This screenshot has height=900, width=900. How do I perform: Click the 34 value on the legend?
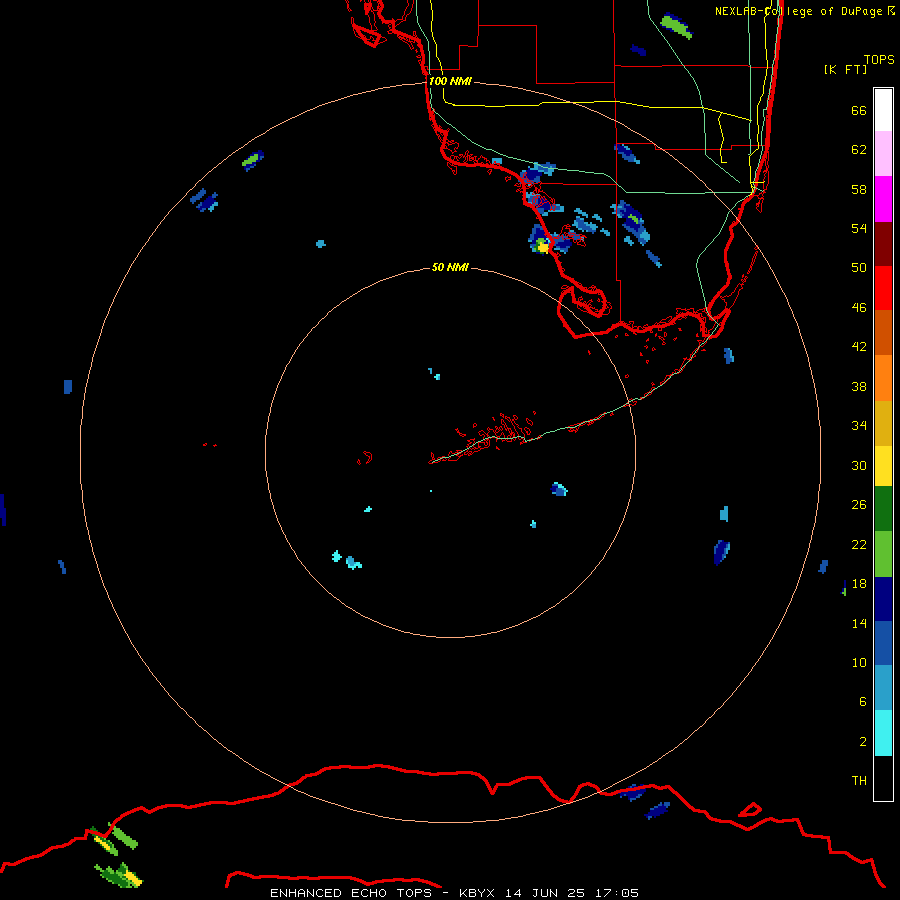[859, 425]
